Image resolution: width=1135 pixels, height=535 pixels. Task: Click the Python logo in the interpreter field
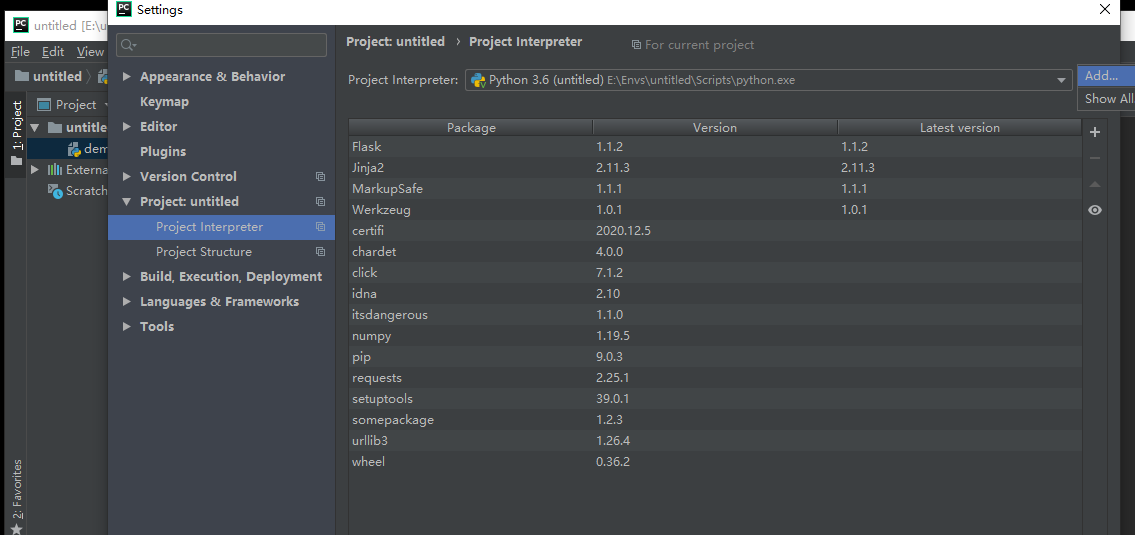point(478,80)
